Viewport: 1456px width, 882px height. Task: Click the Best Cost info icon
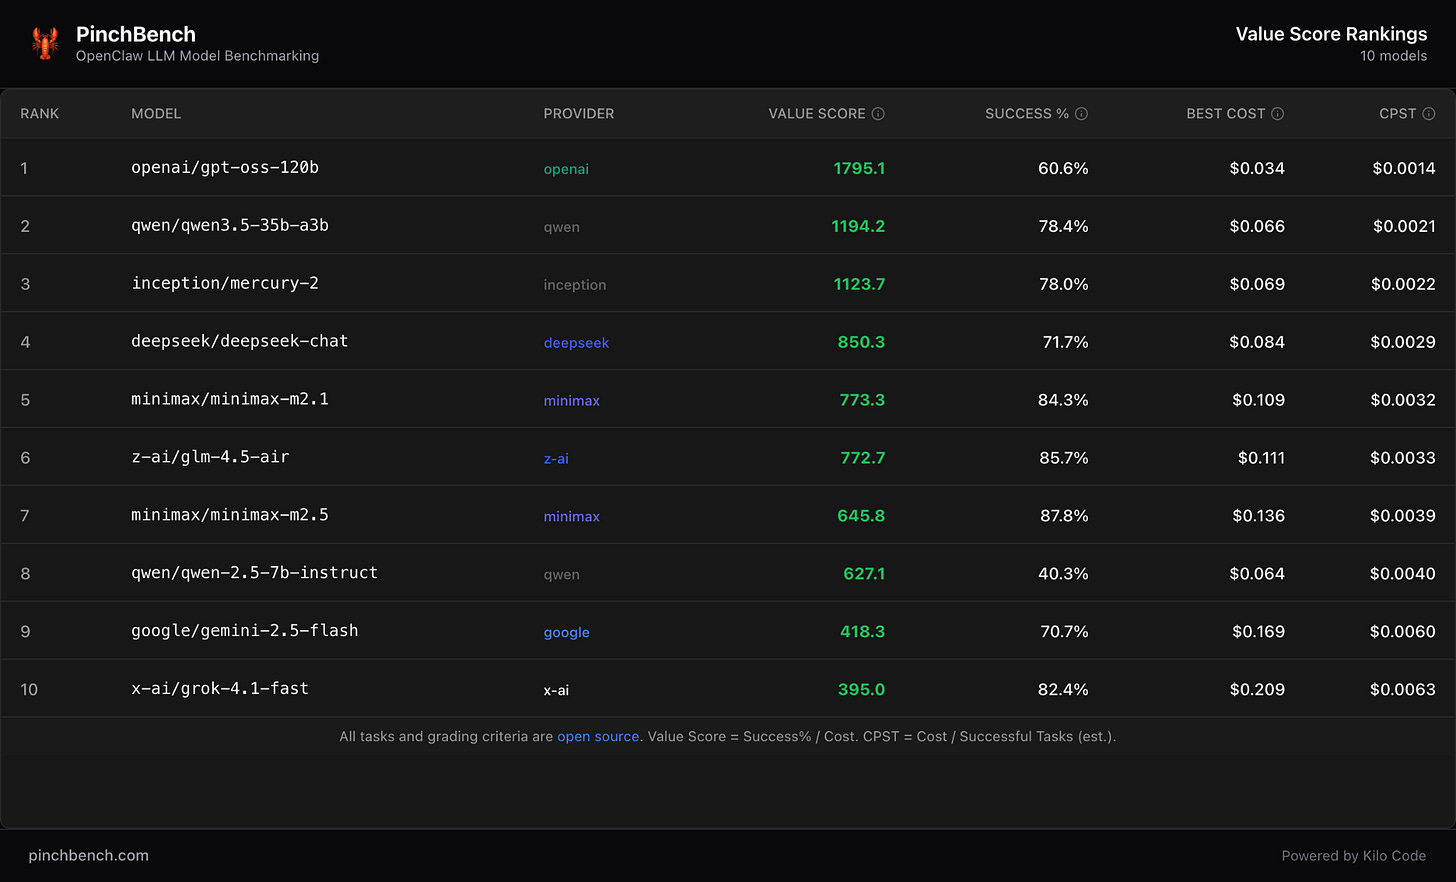tap(1277, 114)
